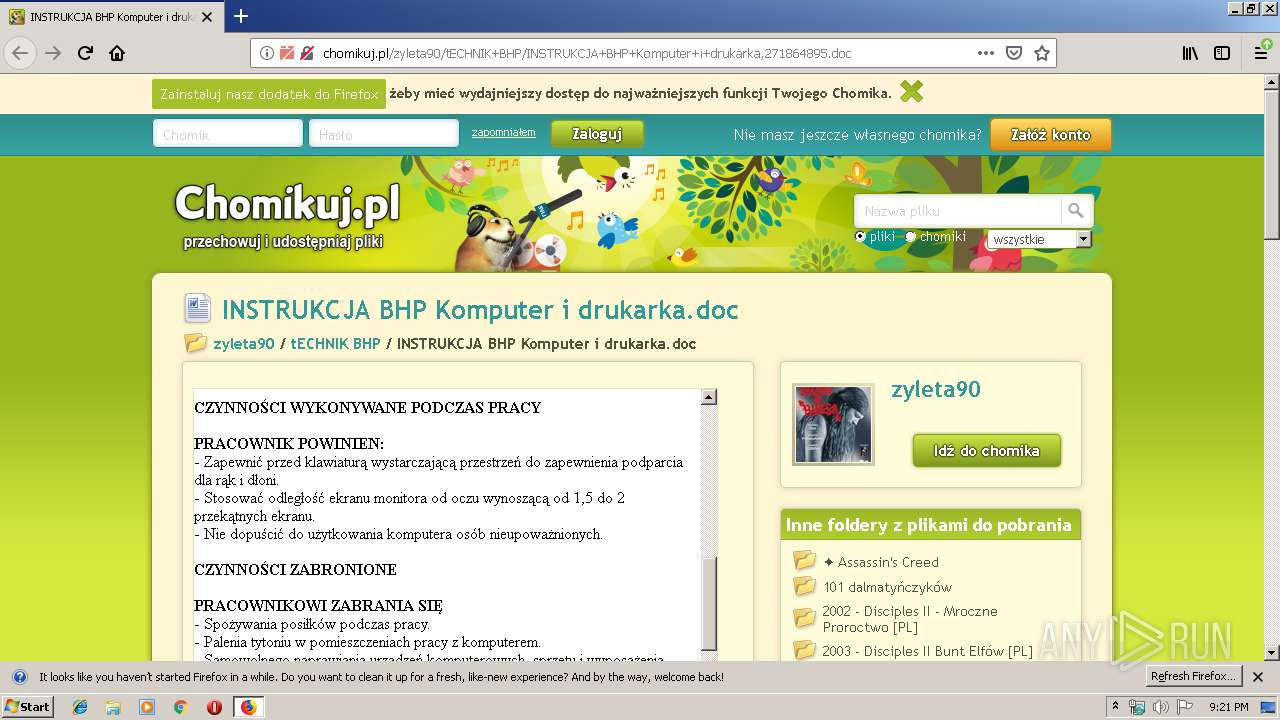Click the 'CZYNNOŚCI ZABRONIONE' heading in the document
This screenshot has width=1280, height=720.
point(295,570)
